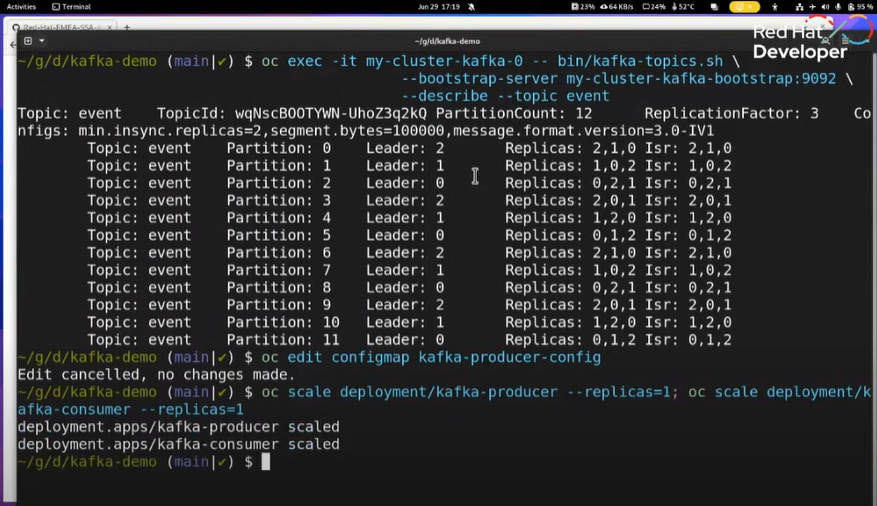
Task: Click Isr: 2,0,1 on Partition 3 row
Action: point(688,200)
